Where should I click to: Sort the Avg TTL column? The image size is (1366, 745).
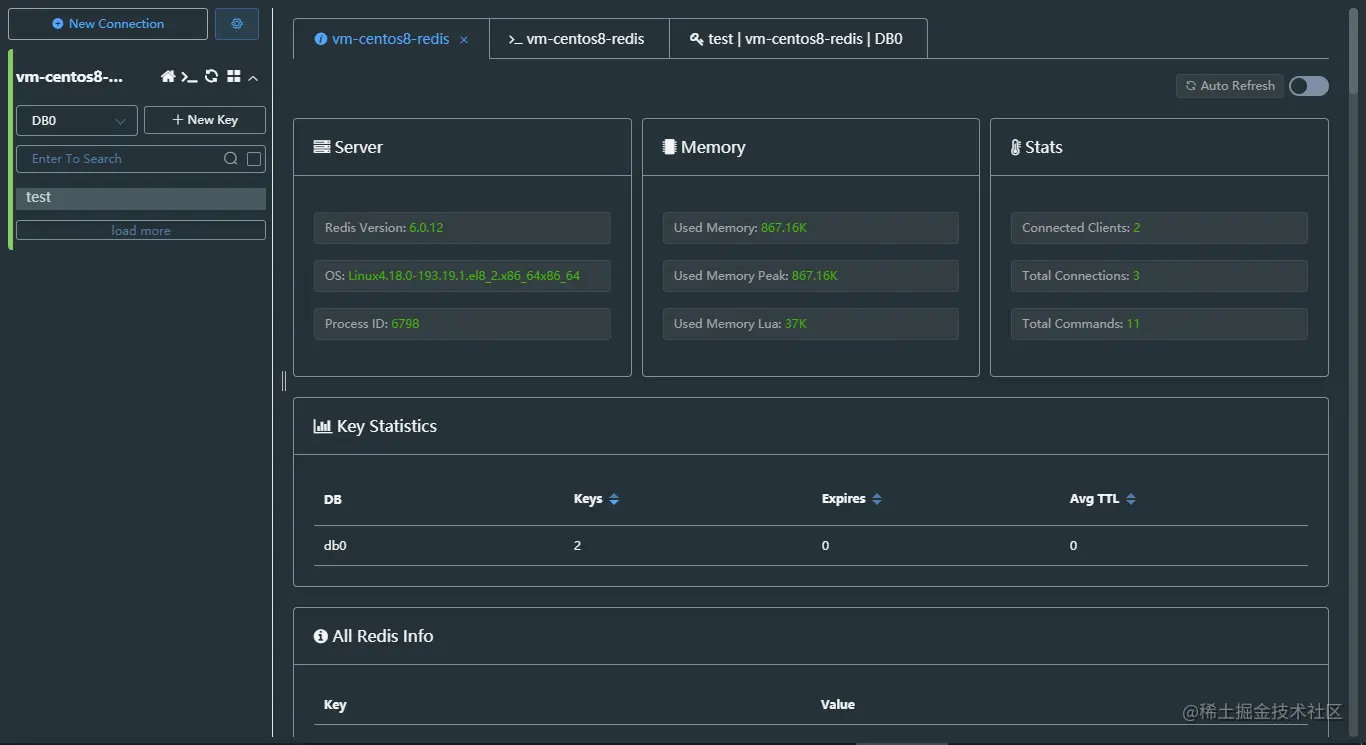click(x=1131, y=499)
